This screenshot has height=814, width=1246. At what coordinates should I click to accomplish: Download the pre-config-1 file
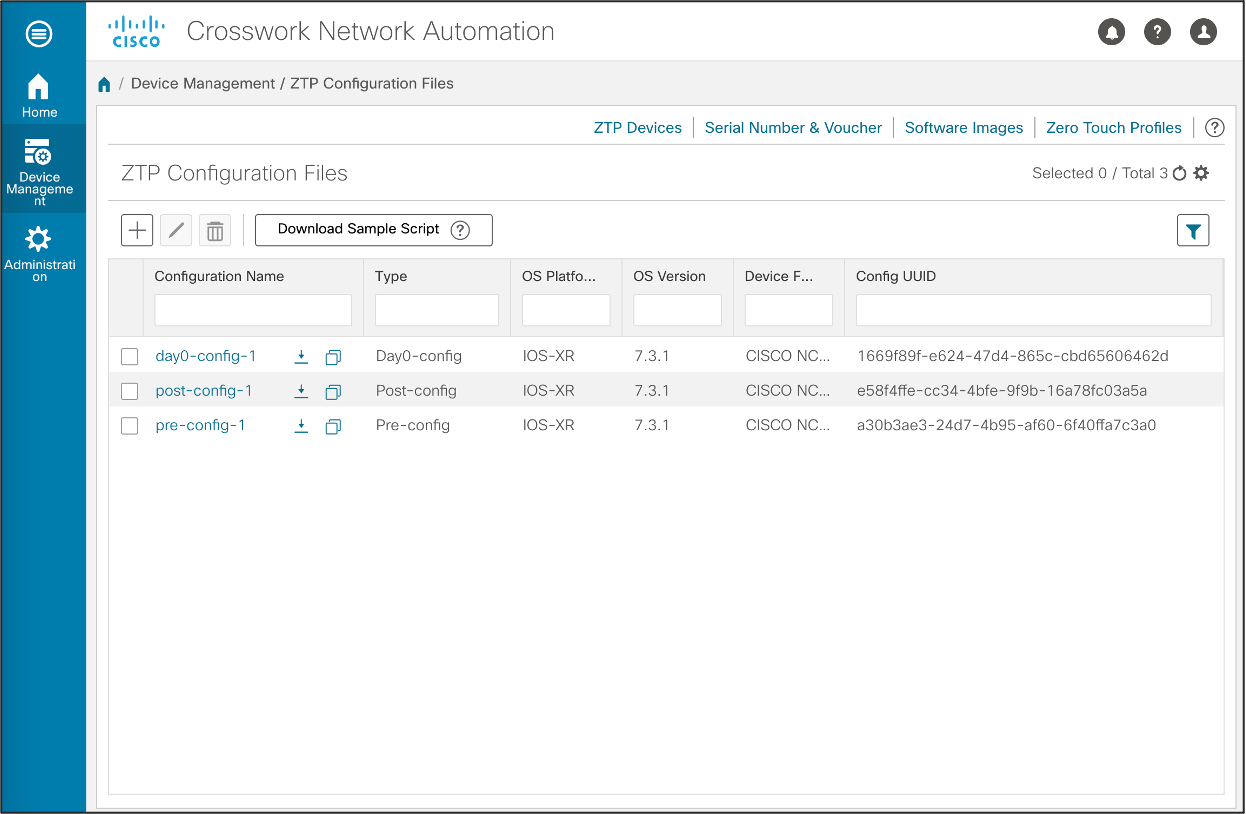click(301, 426)
